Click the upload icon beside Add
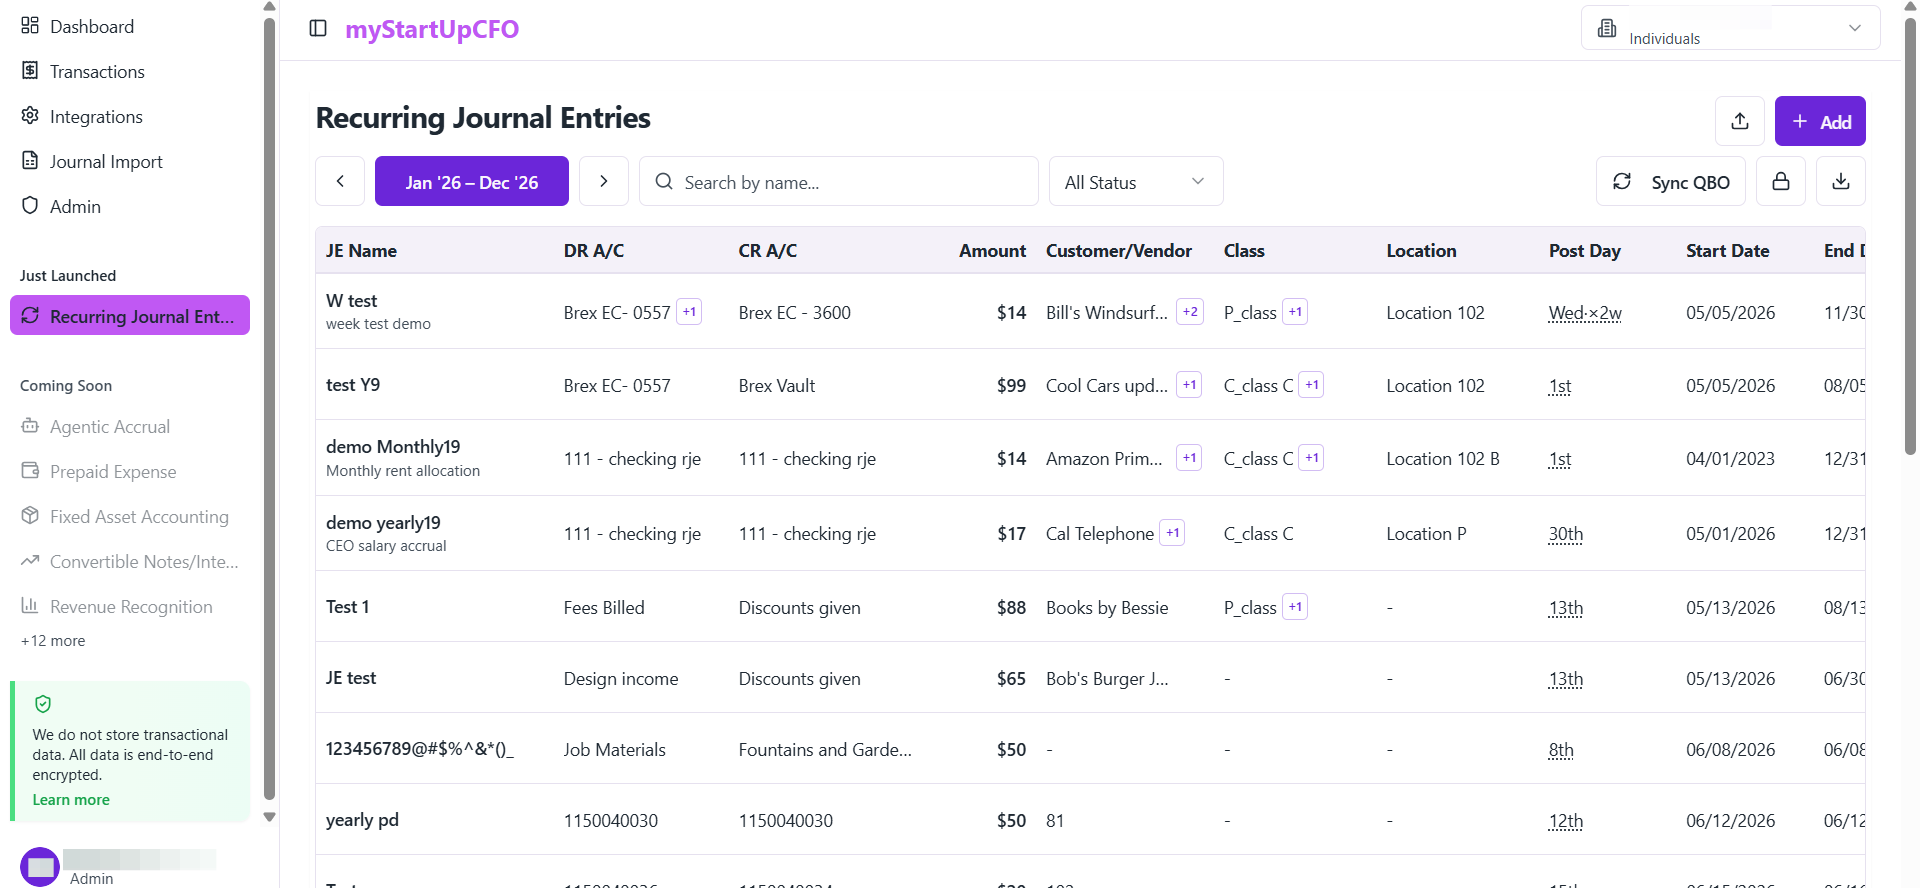Viewport: 1920px width, 888px height. pos(1740,121)
